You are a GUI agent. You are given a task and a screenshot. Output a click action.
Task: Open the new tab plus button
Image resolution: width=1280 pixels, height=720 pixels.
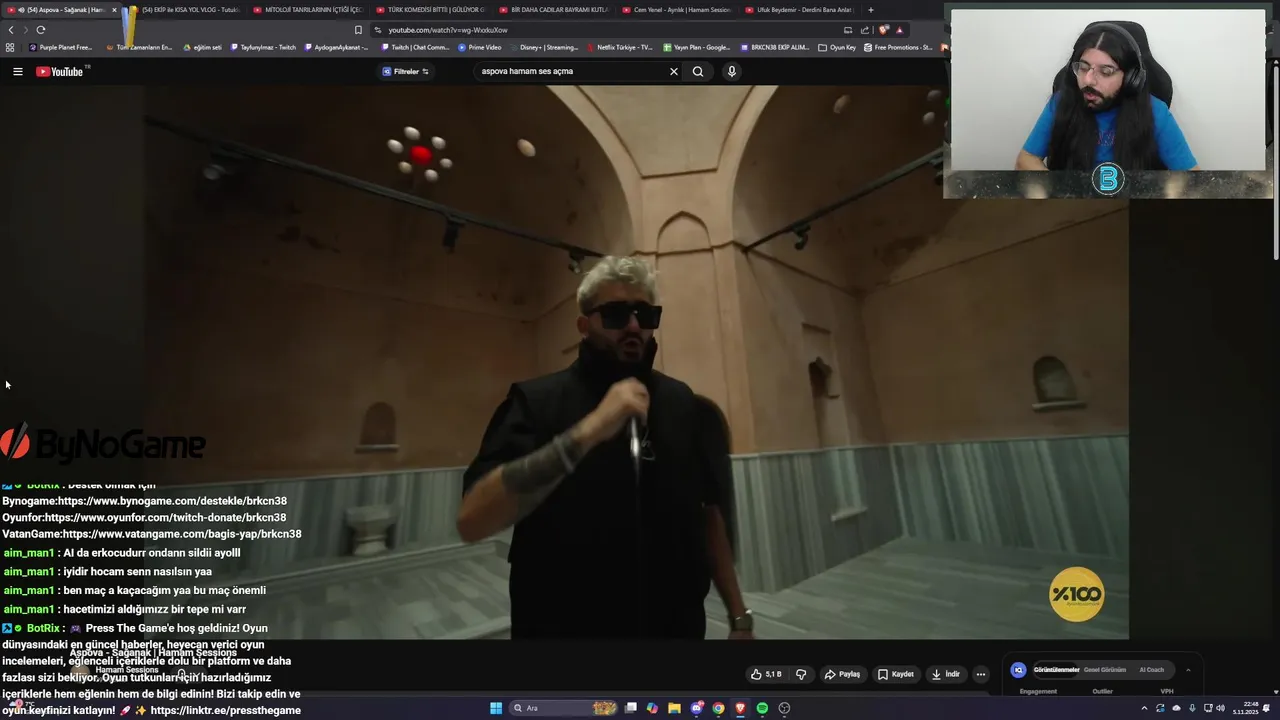pyautogui.click(x=871, y=10)
